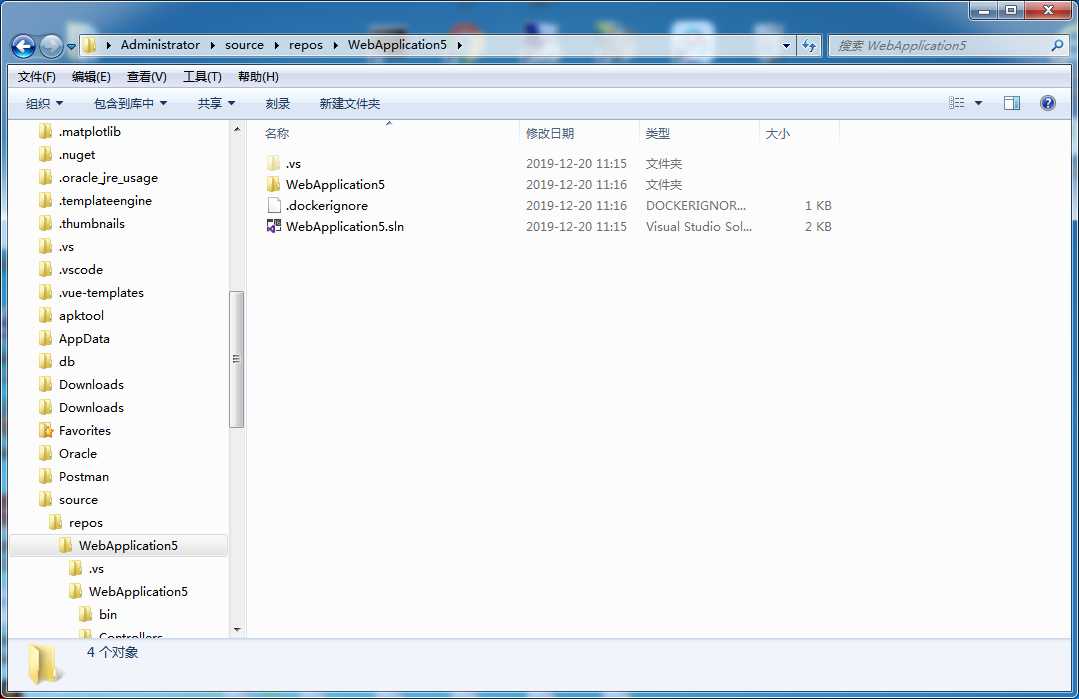This screenshot has width=1079, height=699.
Task: Open the 工具(T) menu
Action: pyautogui.click(x=202, y=76)
